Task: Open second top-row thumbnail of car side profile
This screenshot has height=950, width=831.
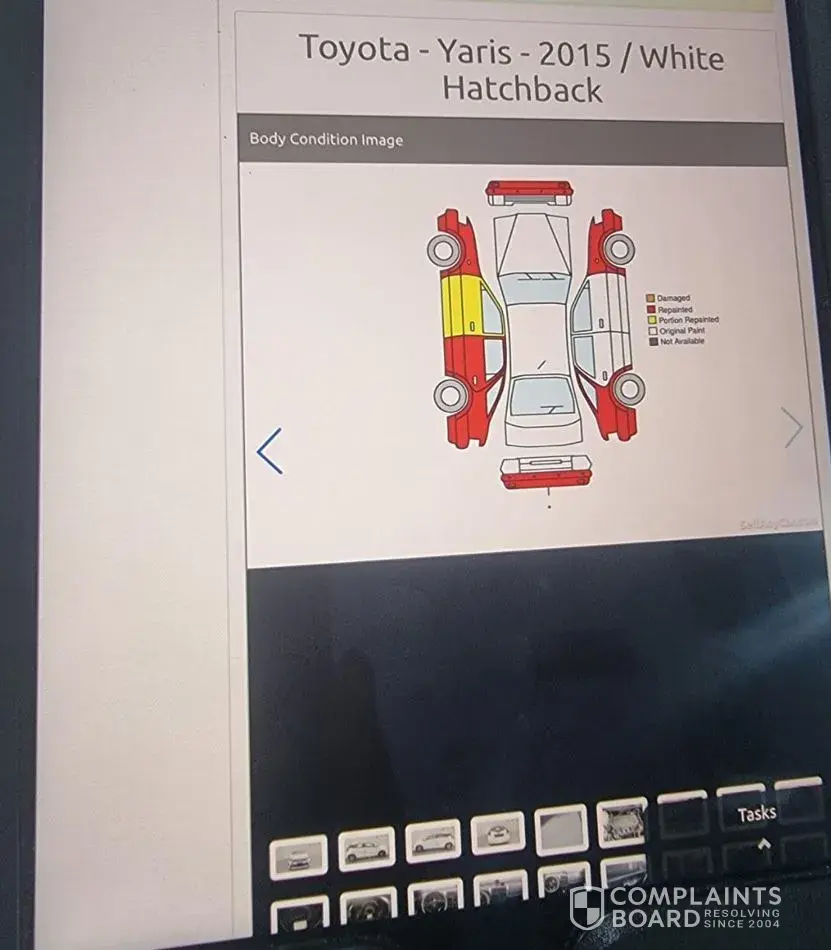Action: [366, 849]
